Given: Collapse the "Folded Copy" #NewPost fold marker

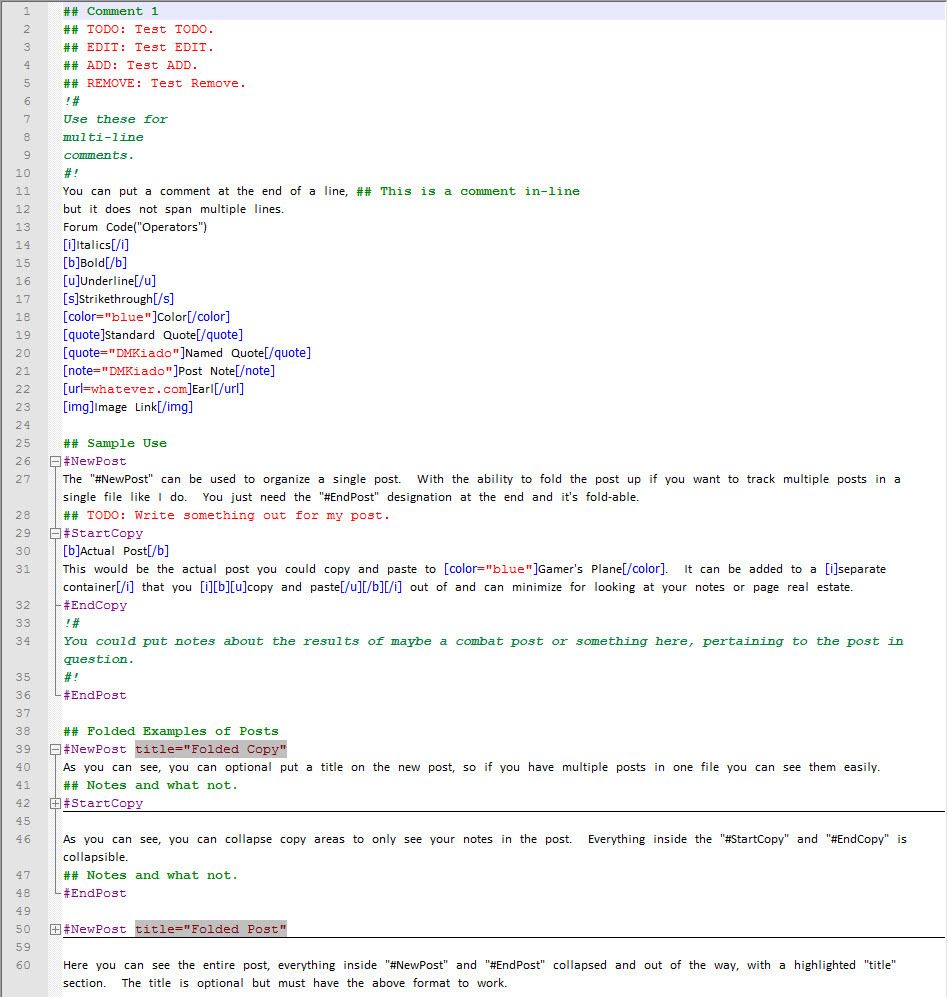Looking at the screenshot, I should coord(55,749).
